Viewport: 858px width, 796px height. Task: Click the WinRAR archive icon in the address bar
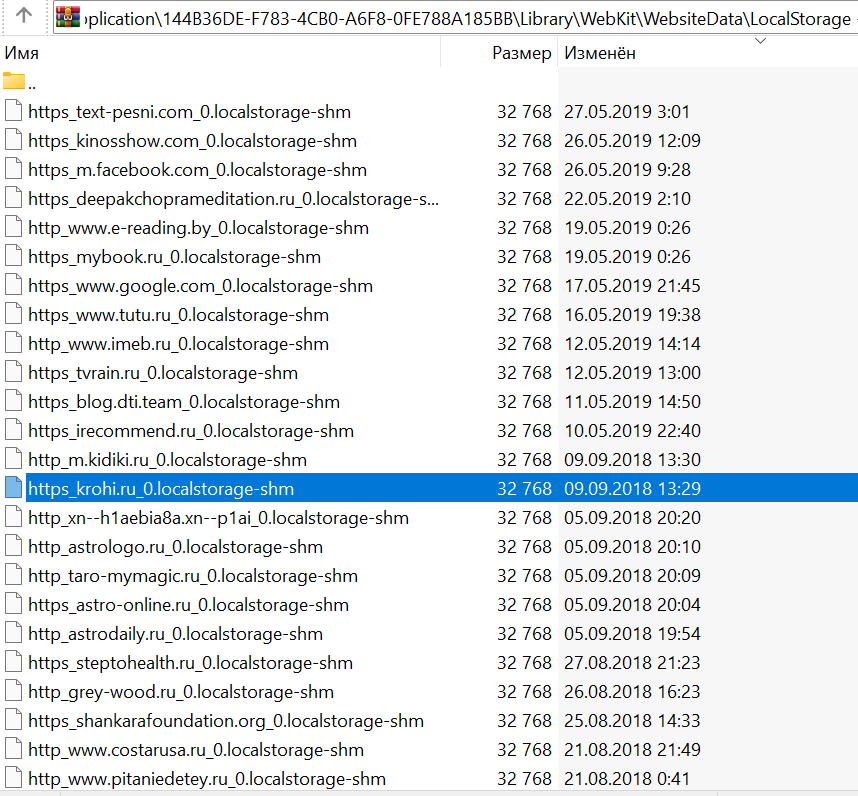[x=68, y=17]
